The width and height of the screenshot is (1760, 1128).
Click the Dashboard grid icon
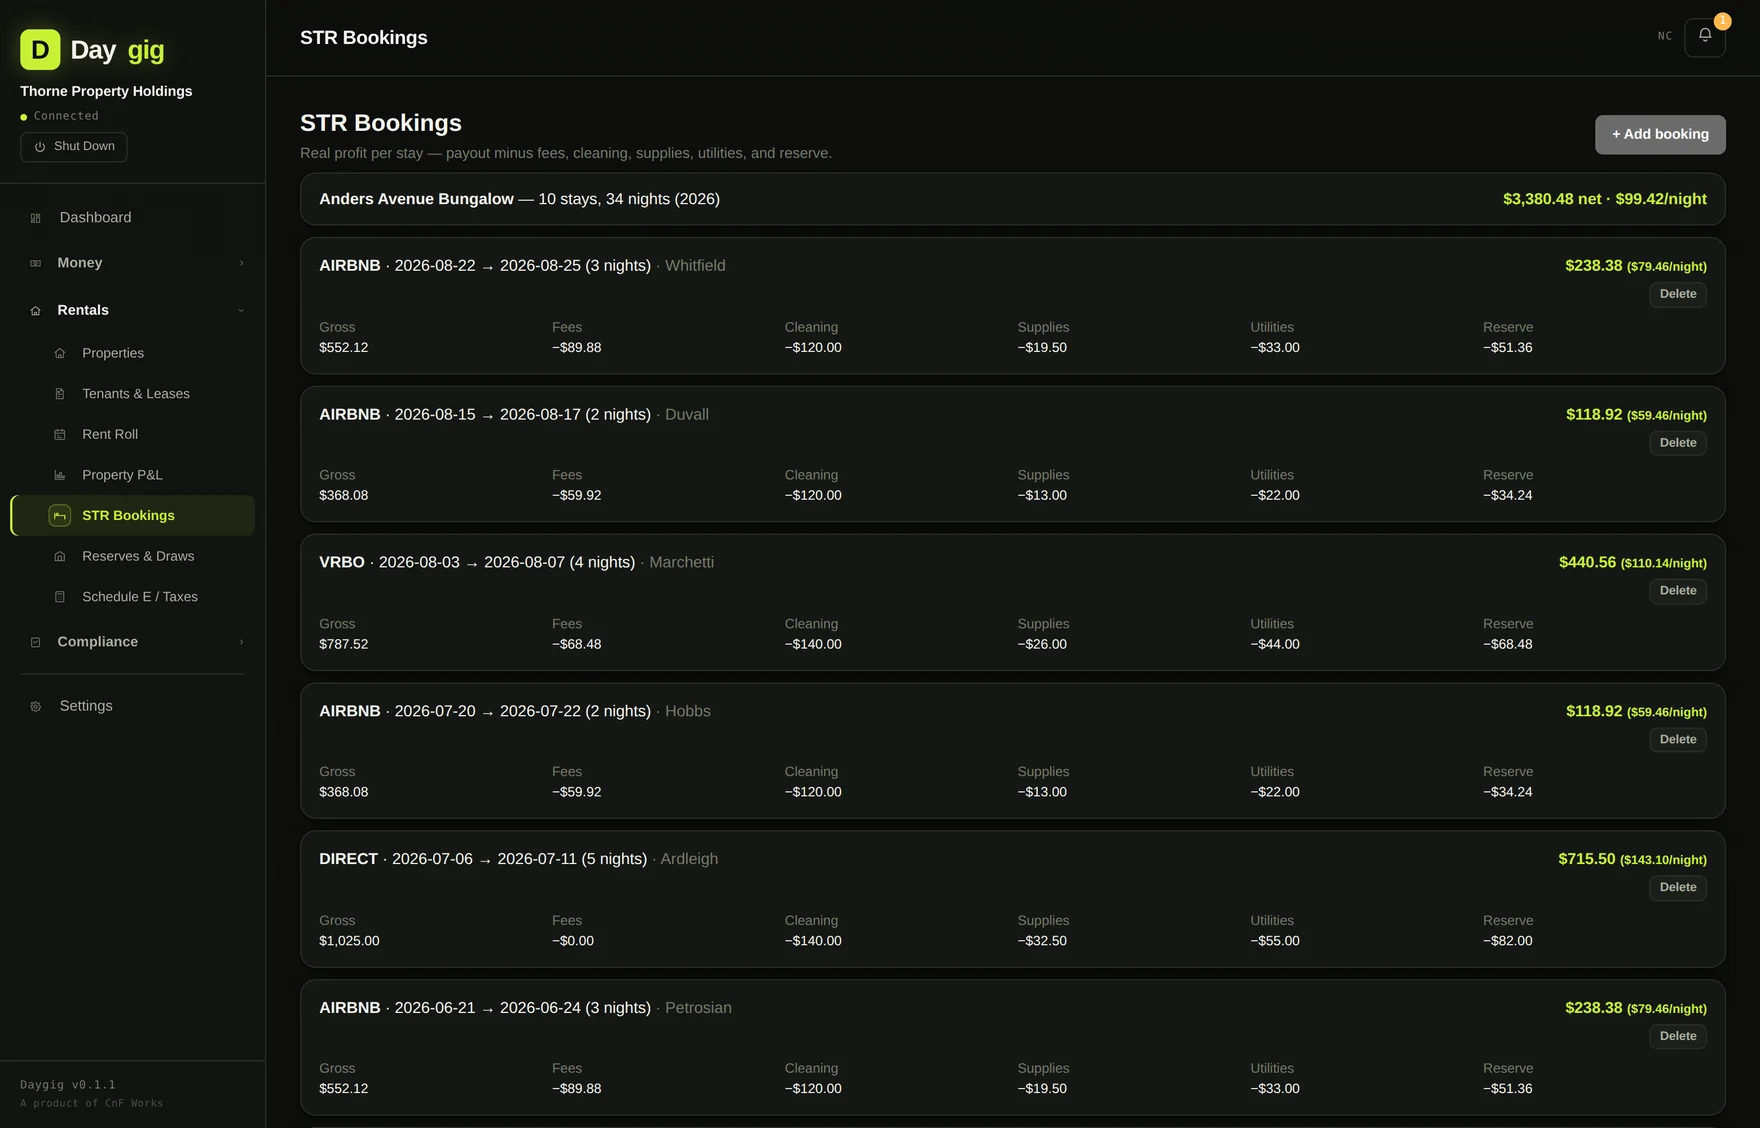(36, 218)
